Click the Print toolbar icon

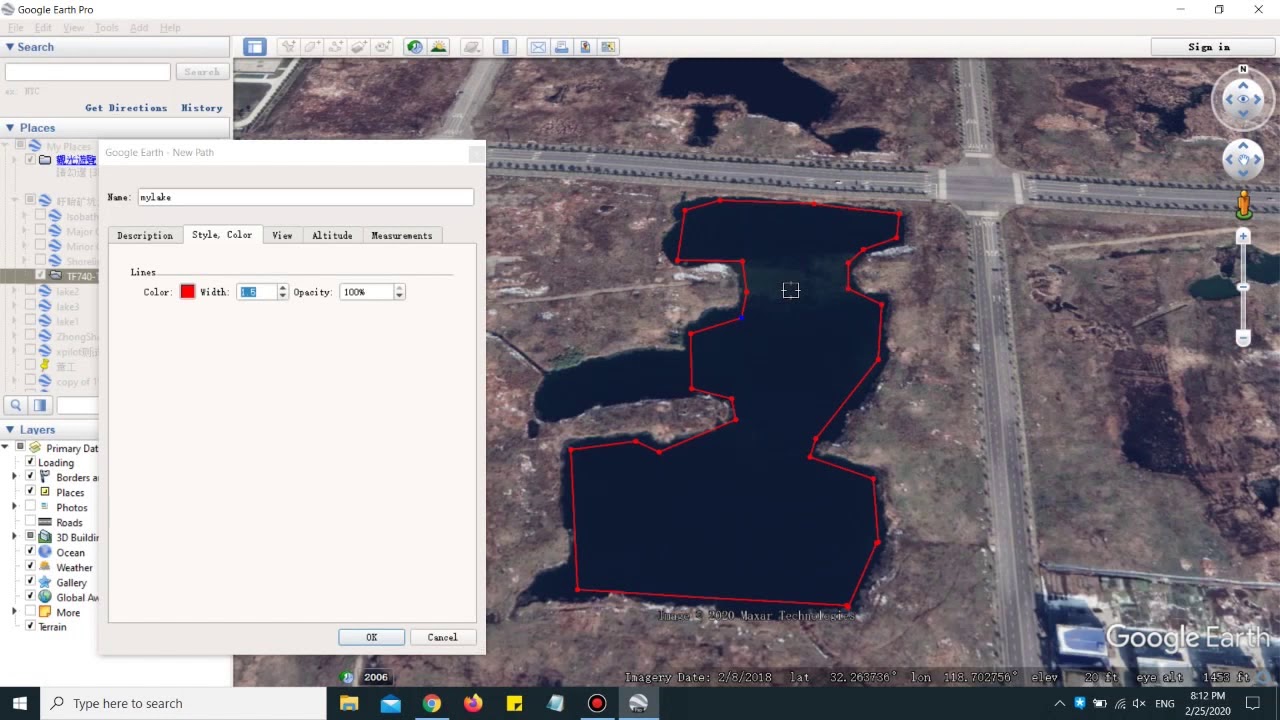561,47
